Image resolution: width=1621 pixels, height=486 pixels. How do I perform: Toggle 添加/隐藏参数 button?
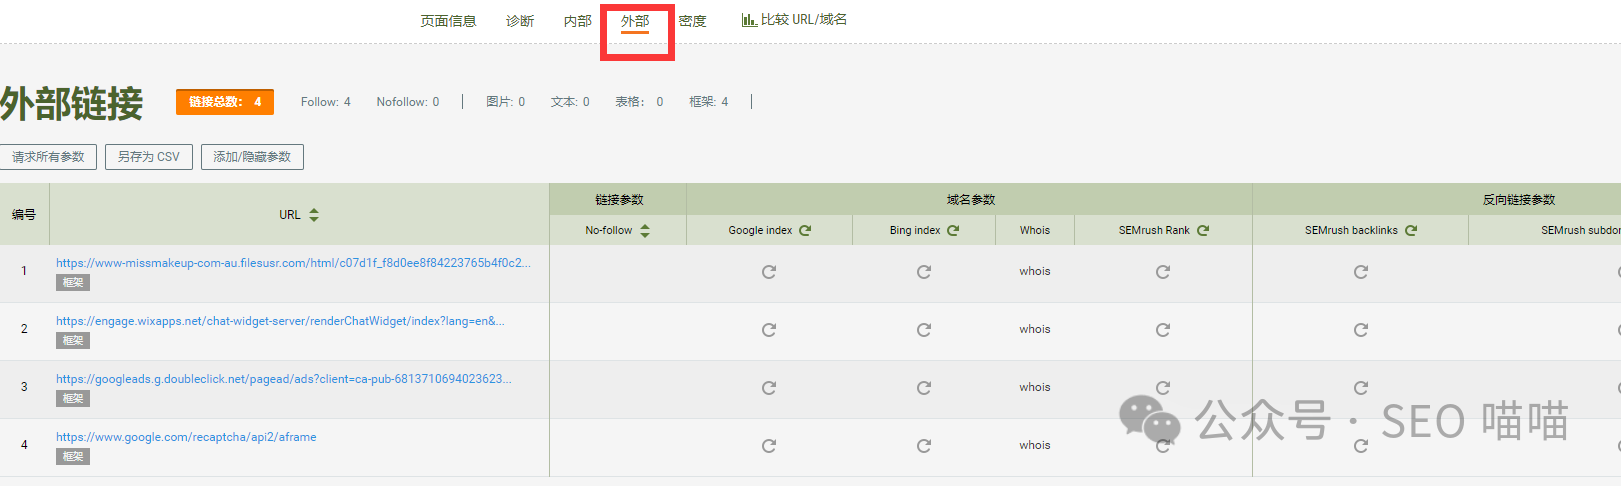click(252, 157)
